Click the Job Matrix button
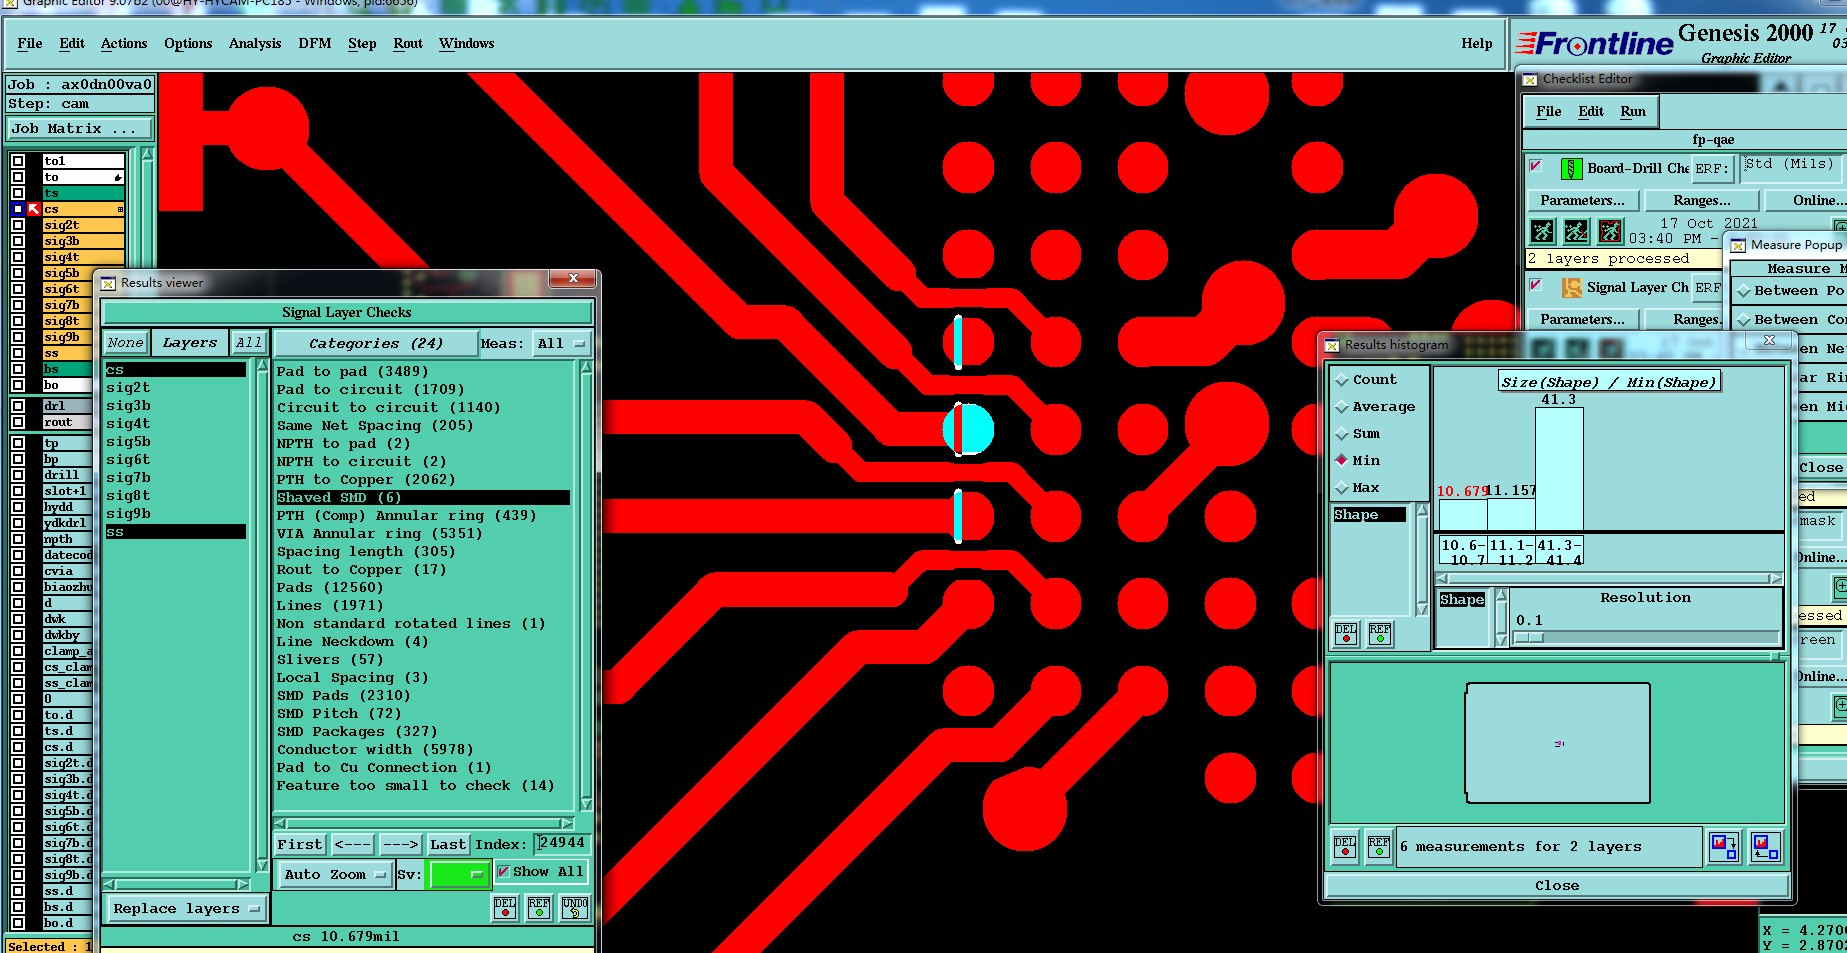Screen dimensions: 1847x953 (x=80, y=129)
